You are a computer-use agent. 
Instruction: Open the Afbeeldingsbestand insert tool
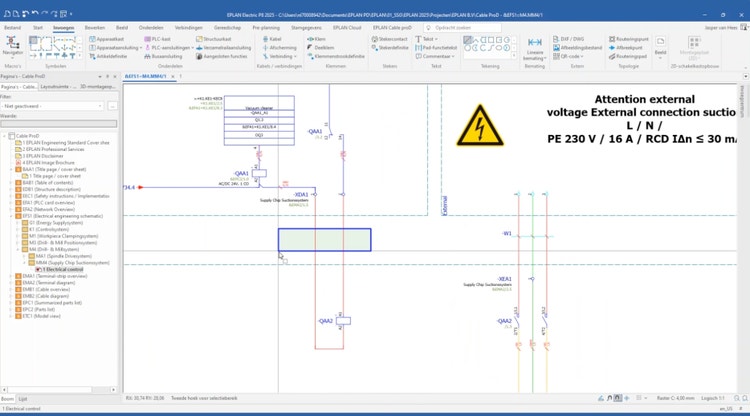point(579,48)
